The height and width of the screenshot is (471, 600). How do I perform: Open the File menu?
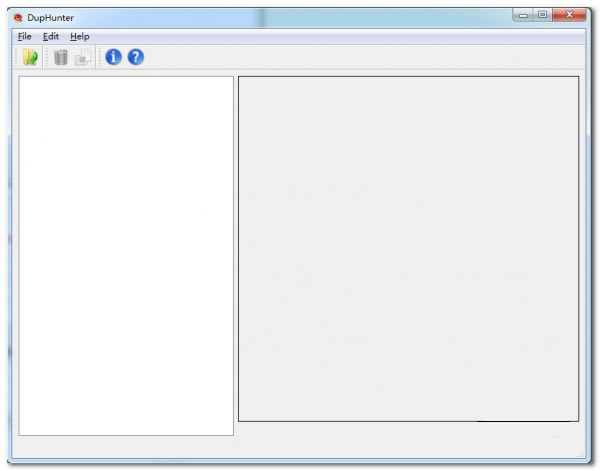click(x=24, y=37)
